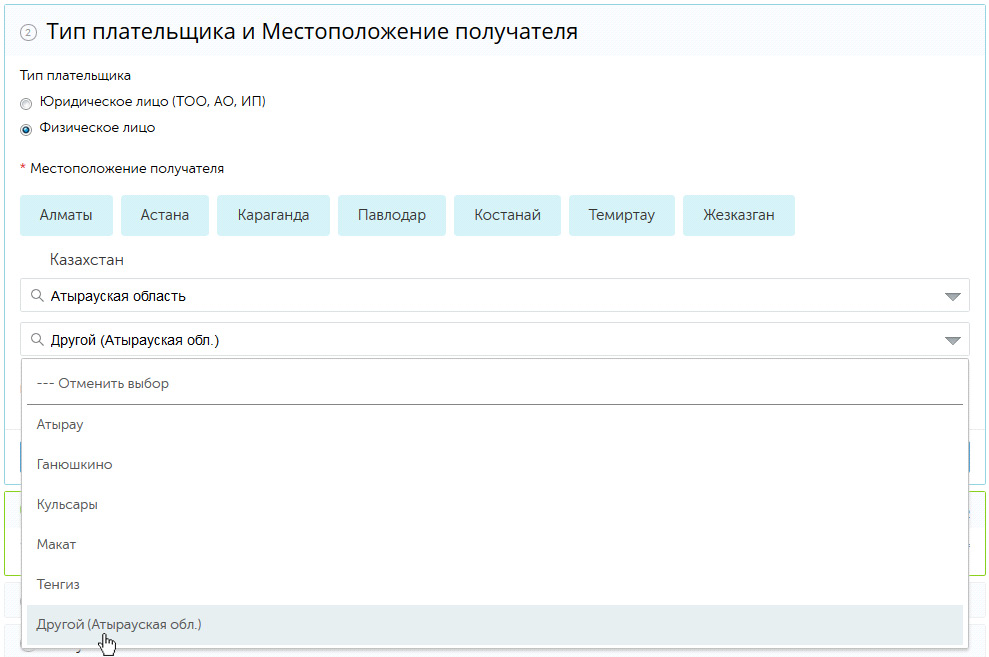Click the Костанай shortcut button
The width and height of the screenshot is (989, 657).
[507, 215]
